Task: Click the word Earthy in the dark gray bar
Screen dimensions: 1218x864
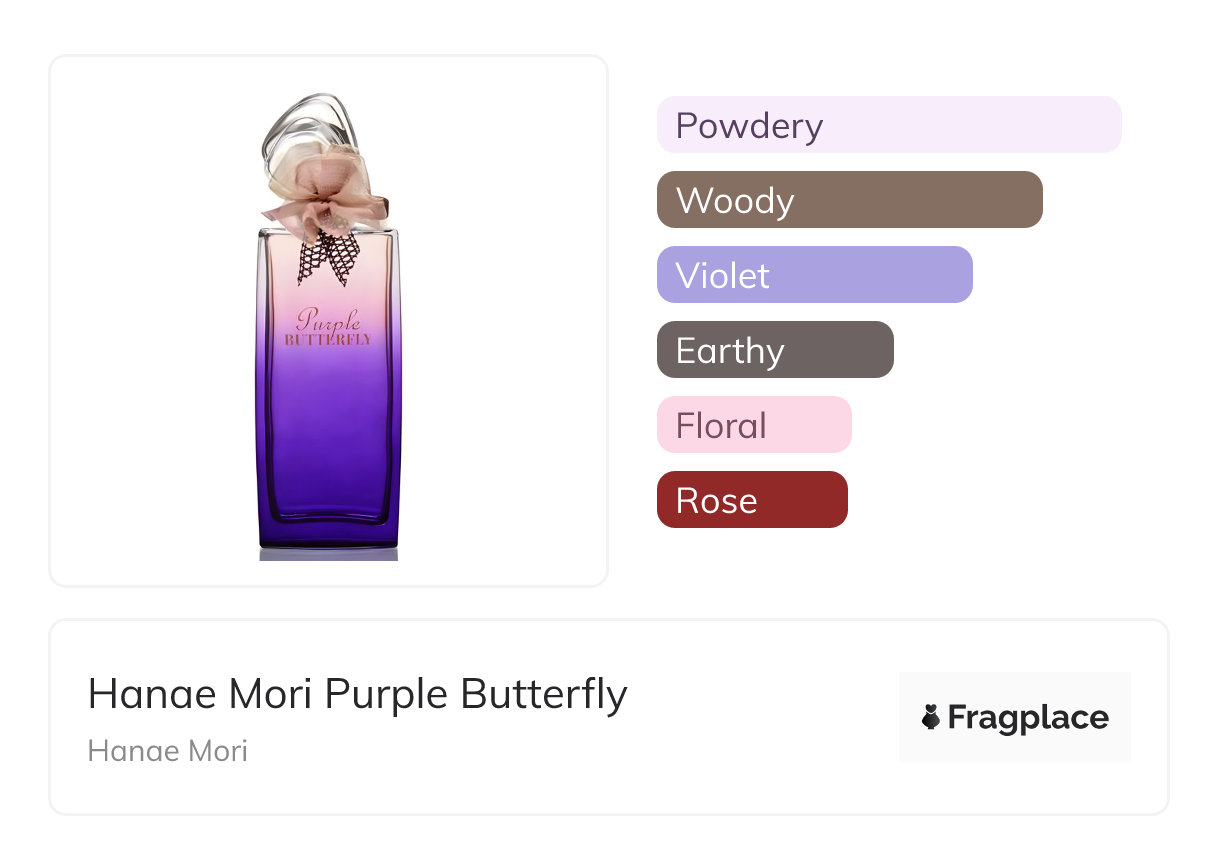Action: 730,351
